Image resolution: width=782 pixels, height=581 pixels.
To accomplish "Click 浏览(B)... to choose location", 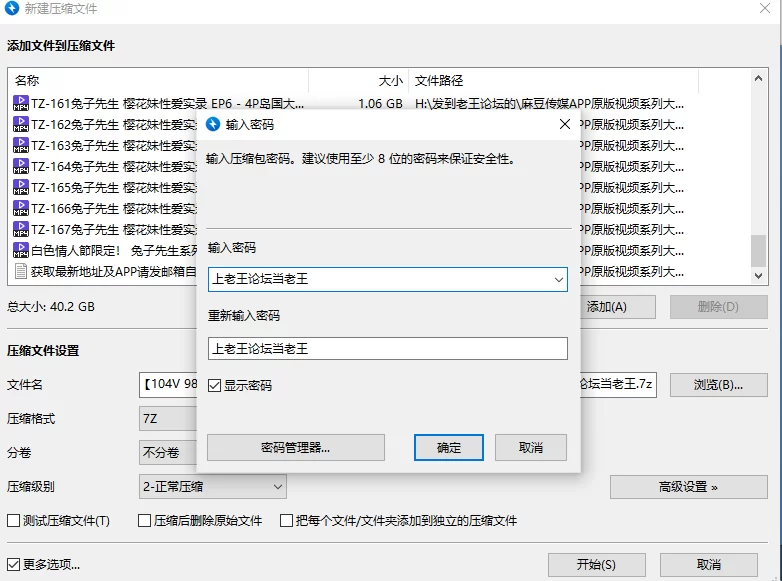I will (x=718, y=385).
